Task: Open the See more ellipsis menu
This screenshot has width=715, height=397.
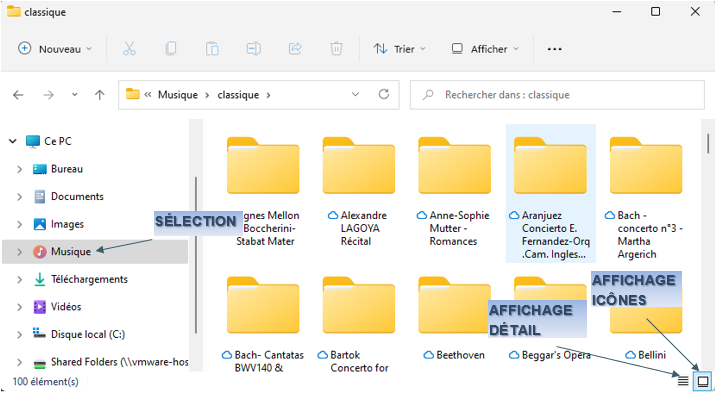Action: click(x=554, y=49)
